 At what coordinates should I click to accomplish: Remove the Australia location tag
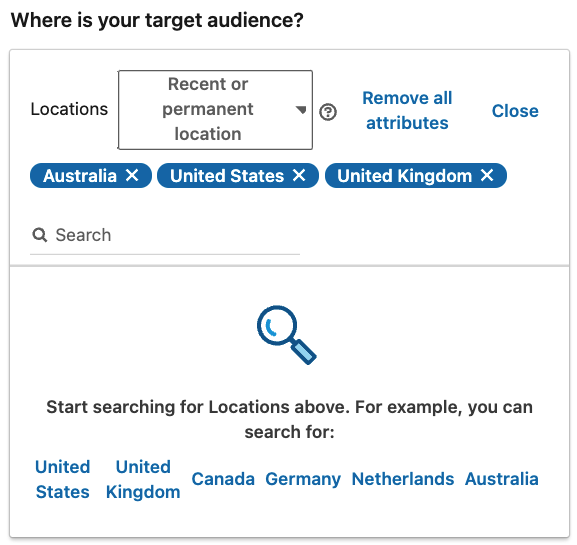click(132, 176)
